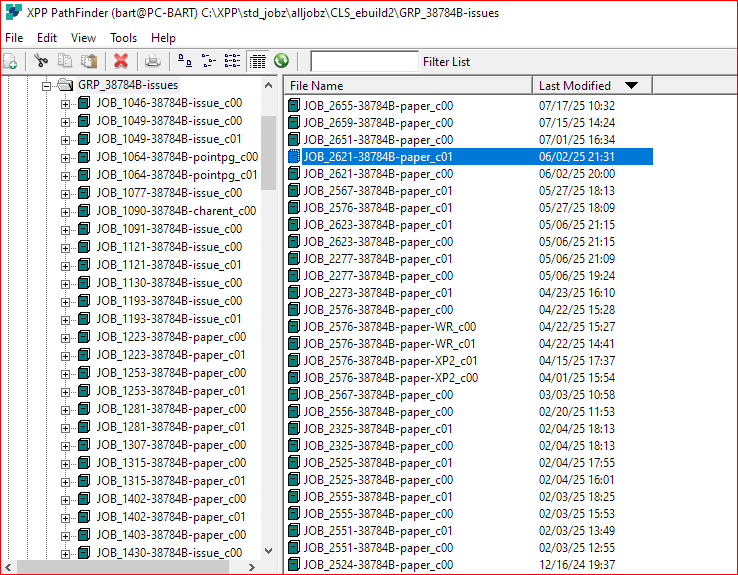Click the Copy toolbar icon
Viewport: 738px width, 575px height.
[x=65, y=61]
